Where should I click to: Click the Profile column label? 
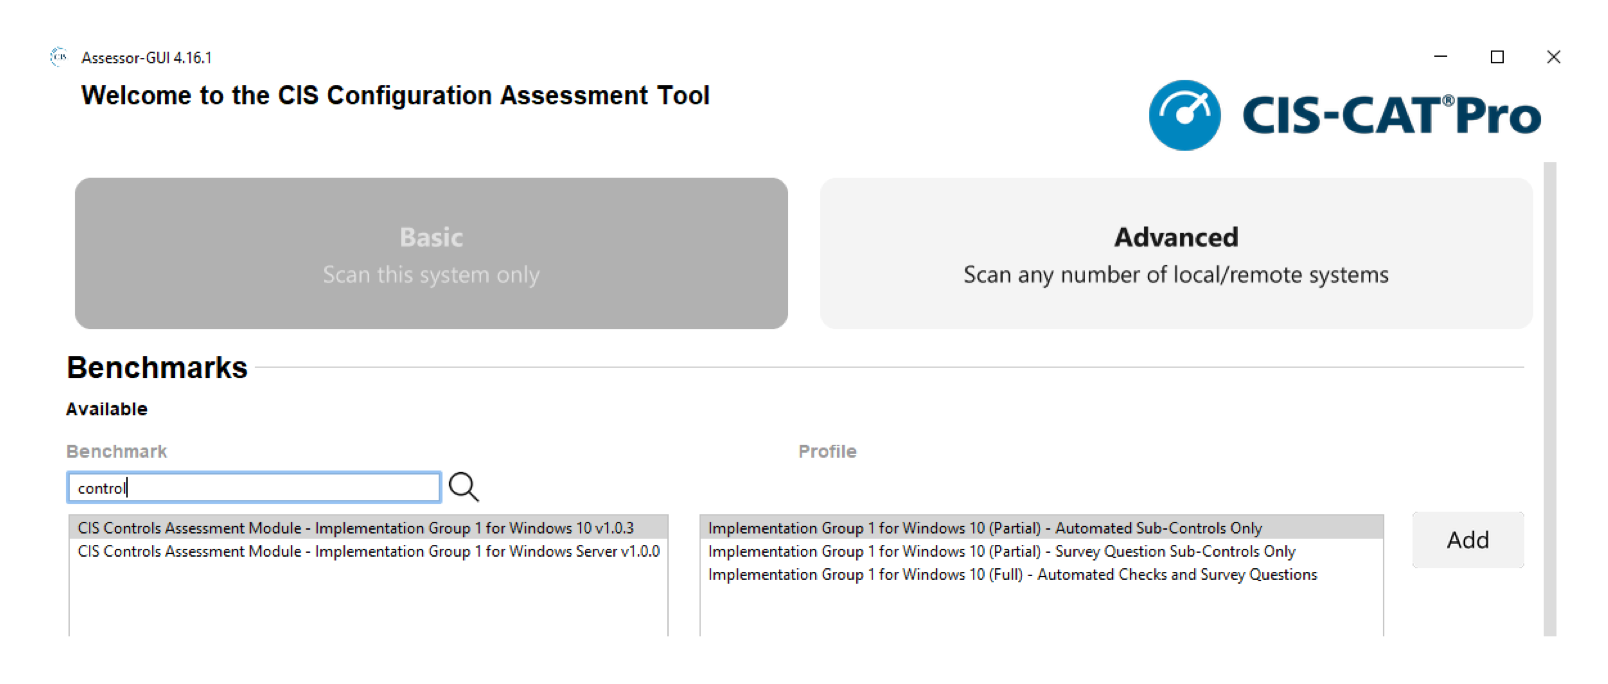pyautogui.click(x=827, y=452)
